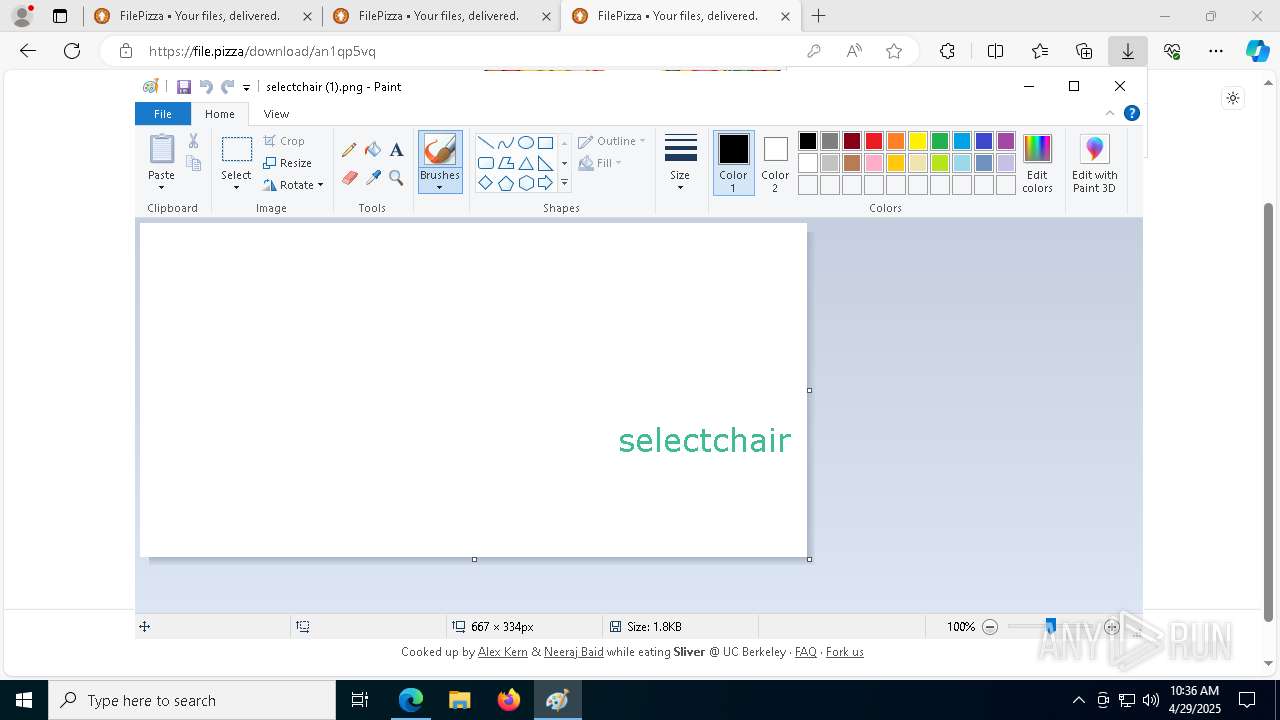Viewport: 1280px width, 720px height.
Task: Choose the Oval shape
Action: pyautogui.click(x=526, y=142)
